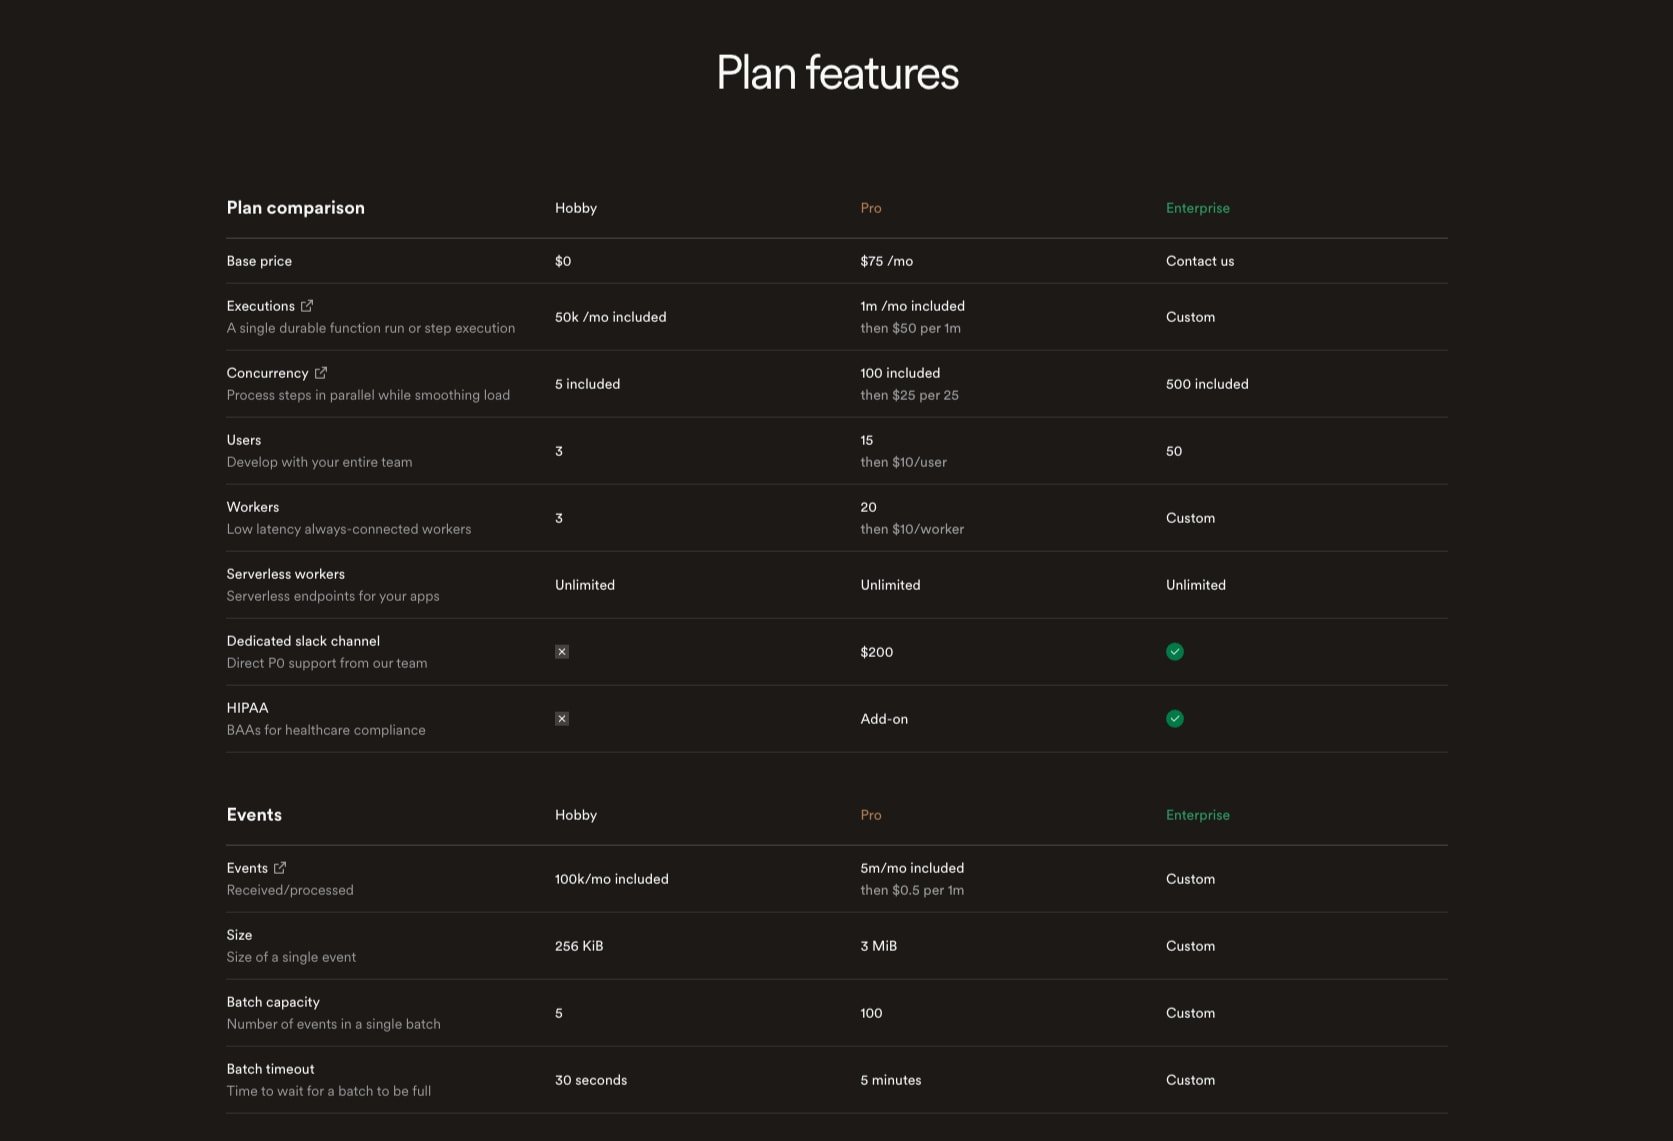Click 'A single durable function run' description
This screenshot has width=1673, height=1141.
pyautogui.click(x=371, y=328)
